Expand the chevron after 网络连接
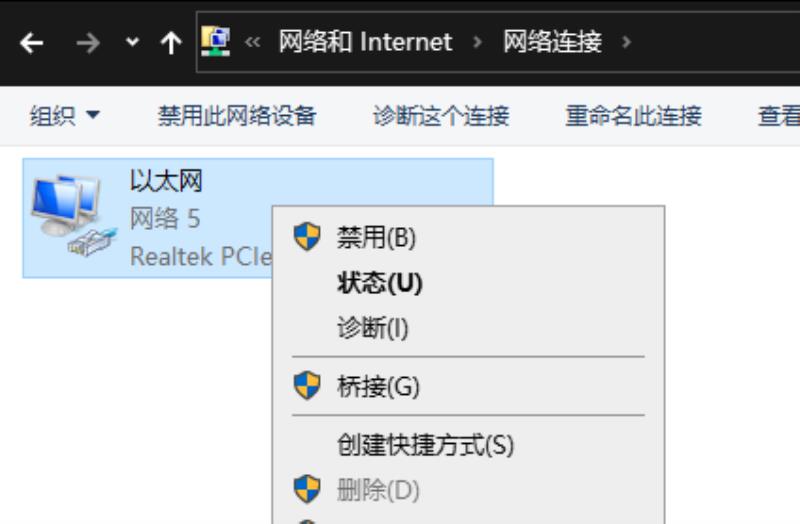Screen dimensions: 800x524 coord(627,42)
